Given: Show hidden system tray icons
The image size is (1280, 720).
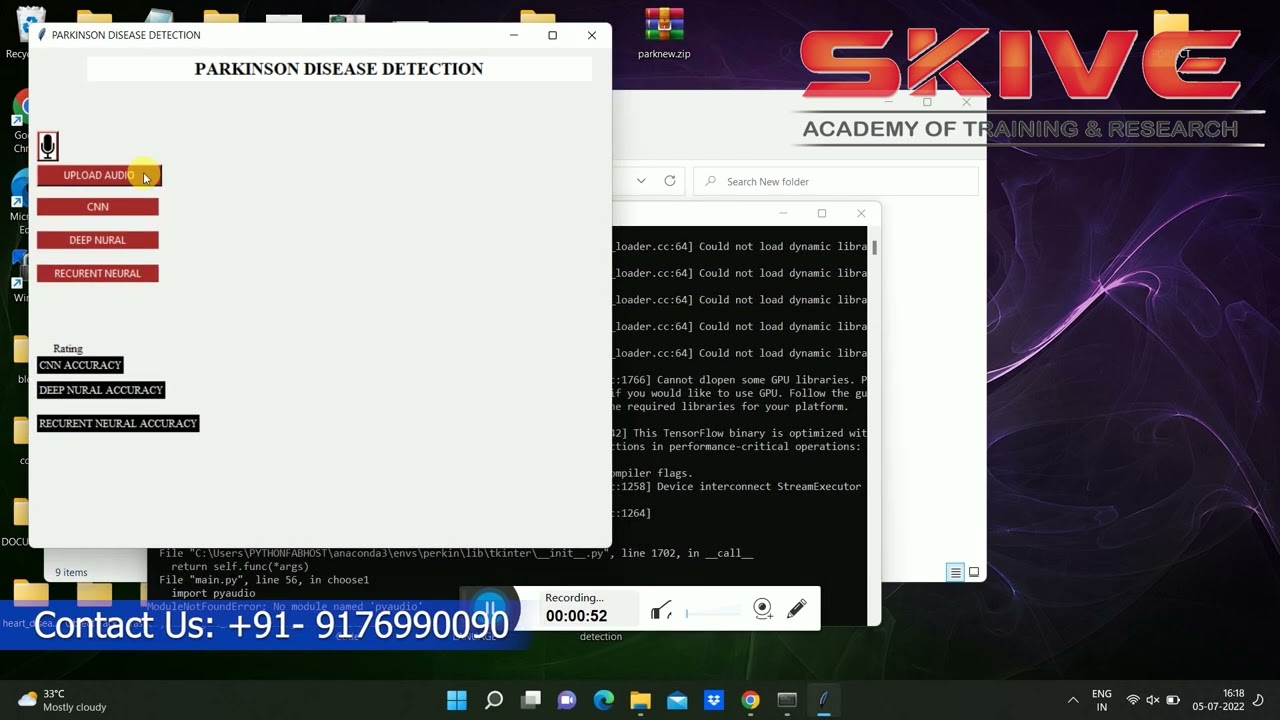Looking at the screenshot, I should (x=1073, y=700).
